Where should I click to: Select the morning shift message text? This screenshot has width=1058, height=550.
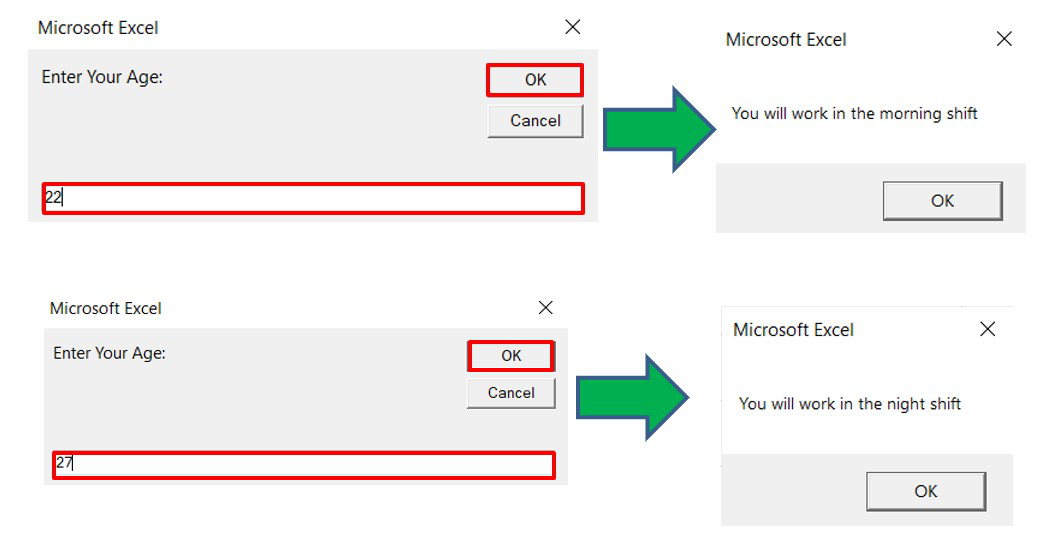point(854,113)
